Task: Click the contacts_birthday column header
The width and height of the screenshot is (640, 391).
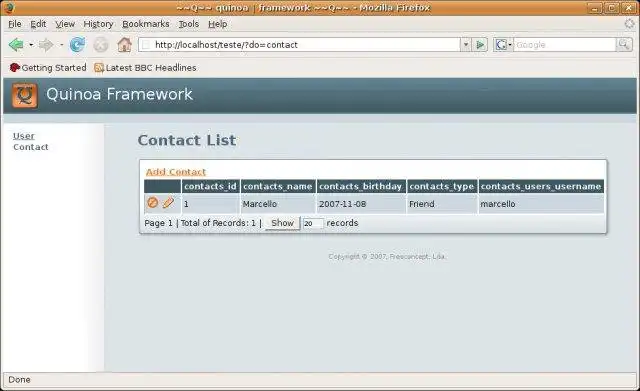Action: (361, 186)
